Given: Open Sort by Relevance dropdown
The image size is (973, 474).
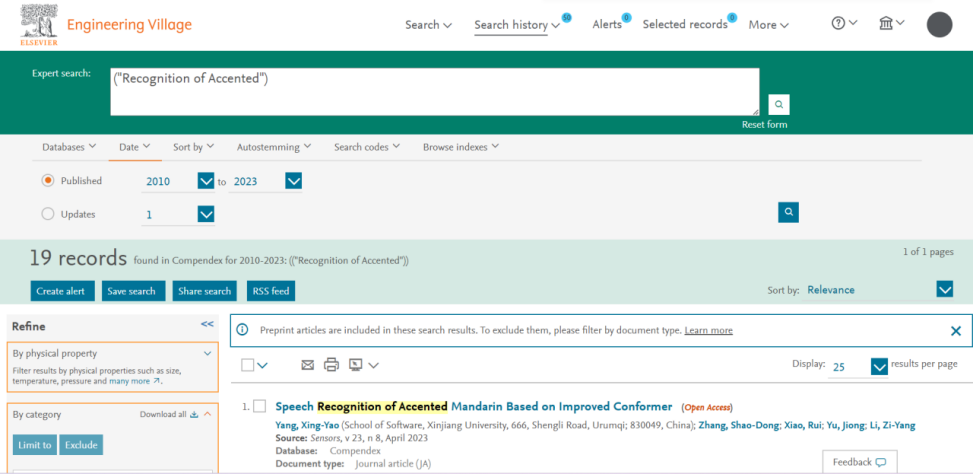Looking at the screenshot, I should tap(944, 290).
